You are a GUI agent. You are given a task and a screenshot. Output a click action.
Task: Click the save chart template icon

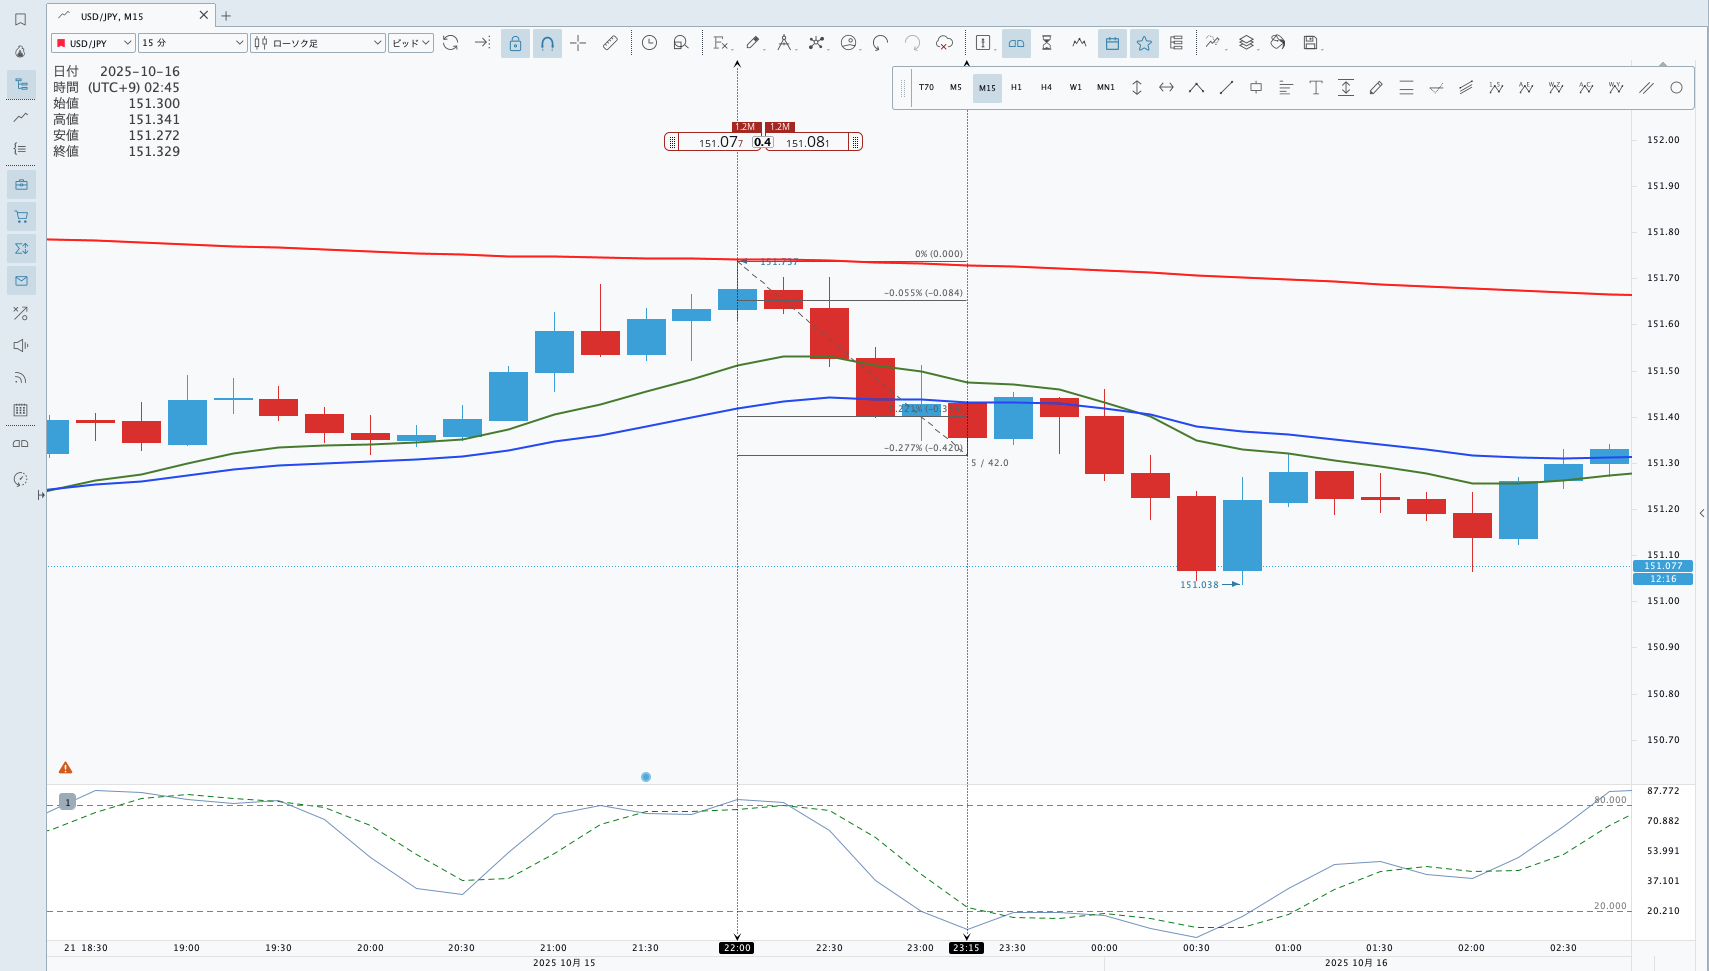click(x=1310, y=43)
